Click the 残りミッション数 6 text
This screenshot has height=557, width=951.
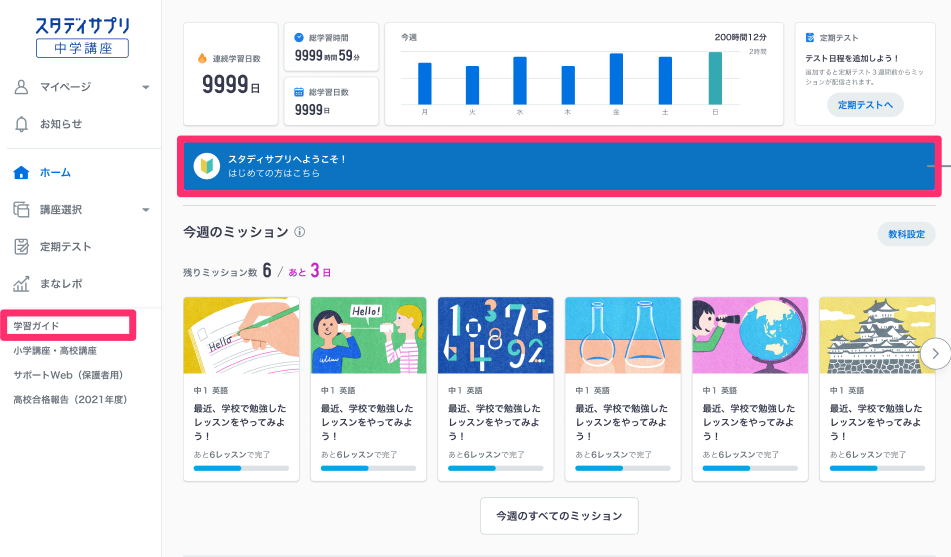[227, 271]
